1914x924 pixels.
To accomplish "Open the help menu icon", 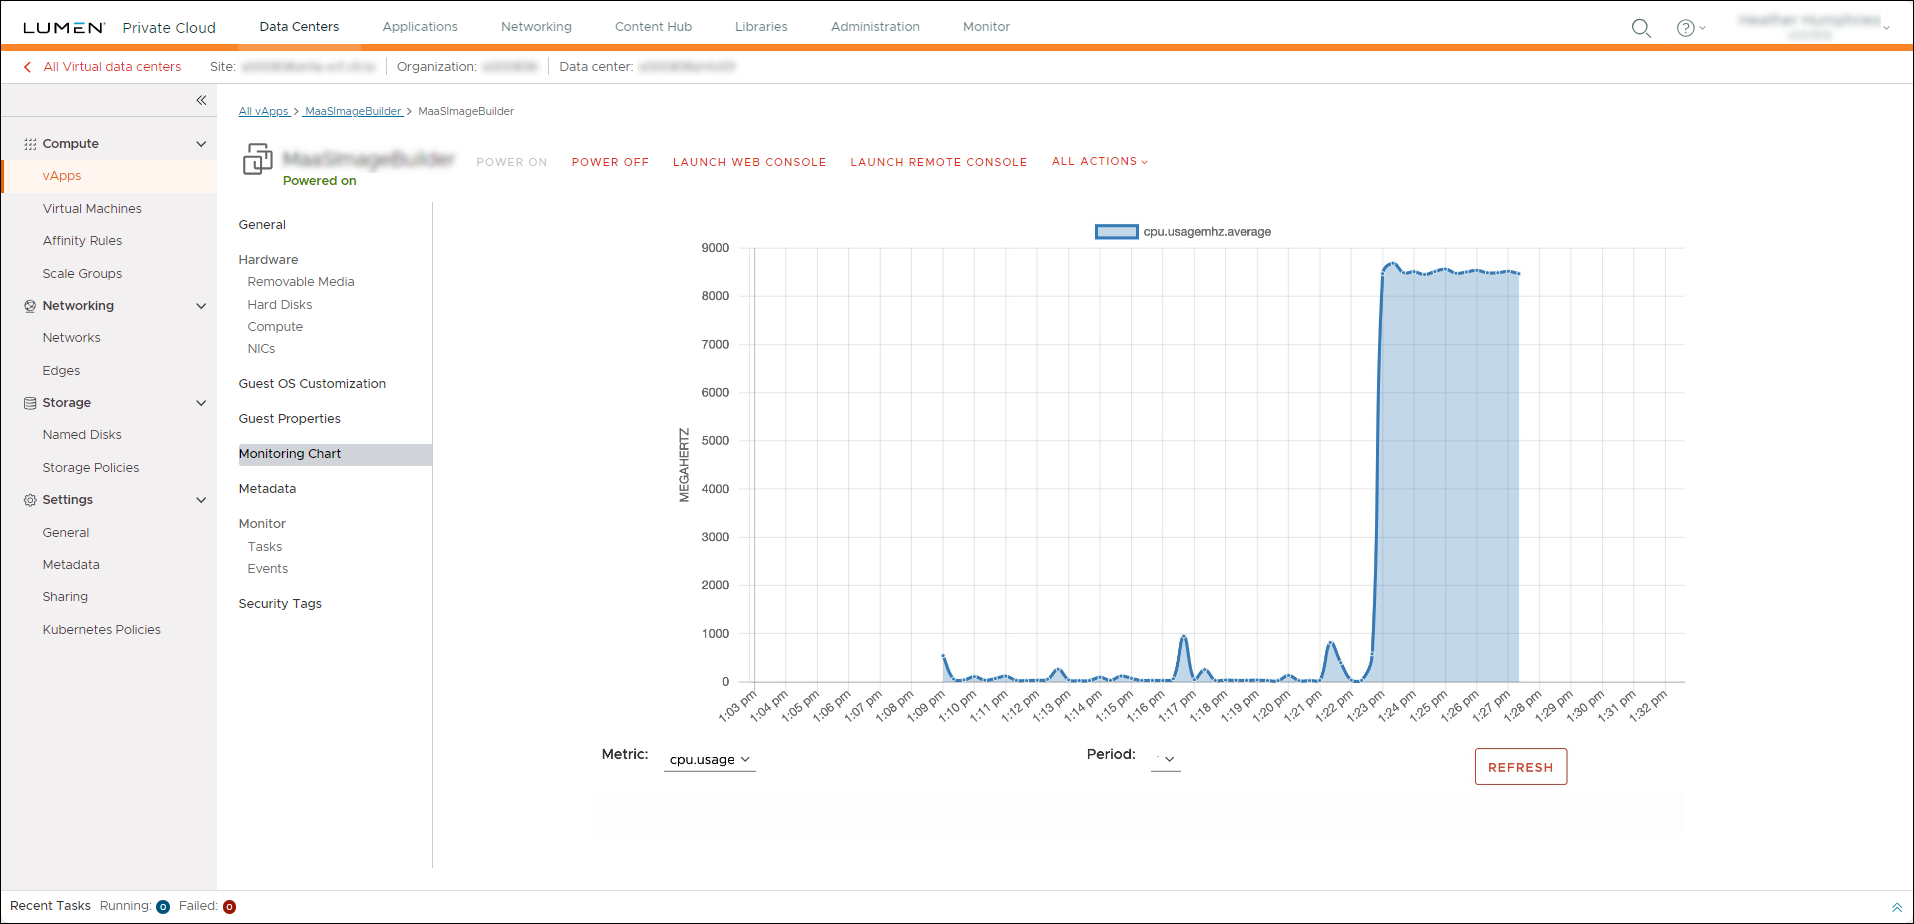I will pyautogui.click(x=1687, y=28).
